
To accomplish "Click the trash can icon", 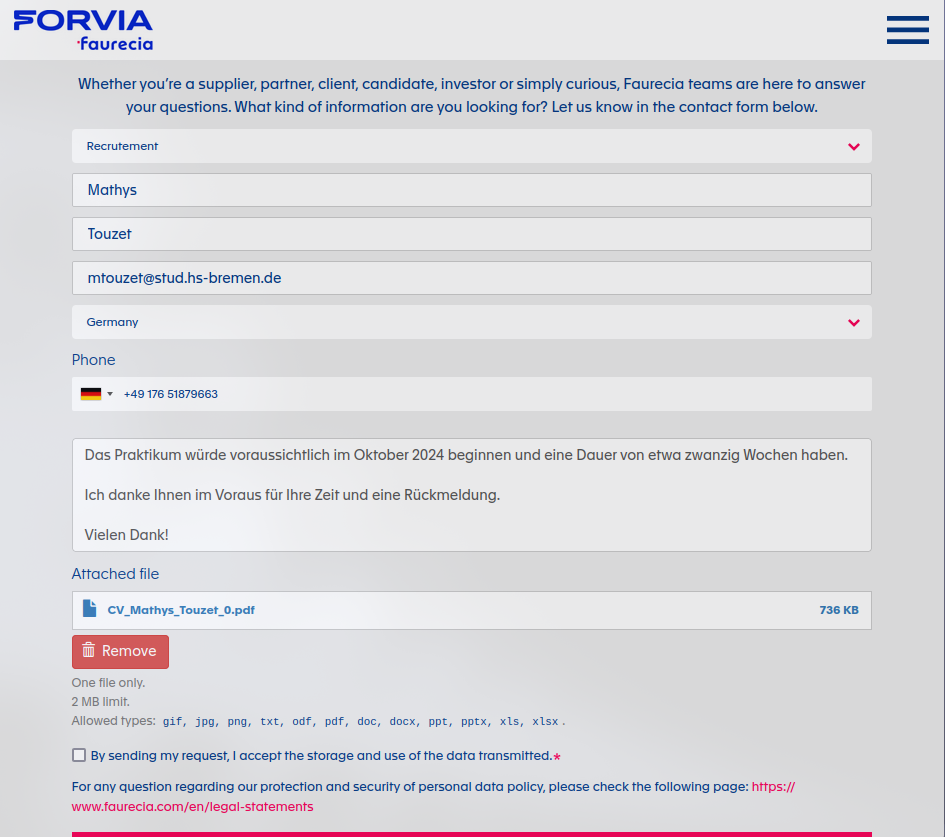I will 89,651.
